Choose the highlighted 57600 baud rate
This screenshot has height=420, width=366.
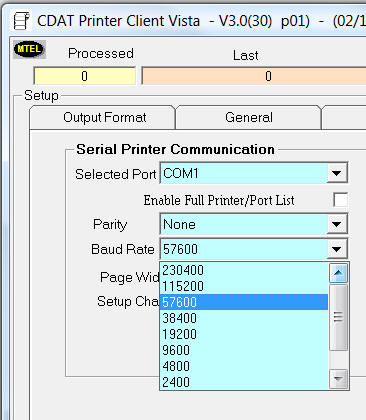244,302
